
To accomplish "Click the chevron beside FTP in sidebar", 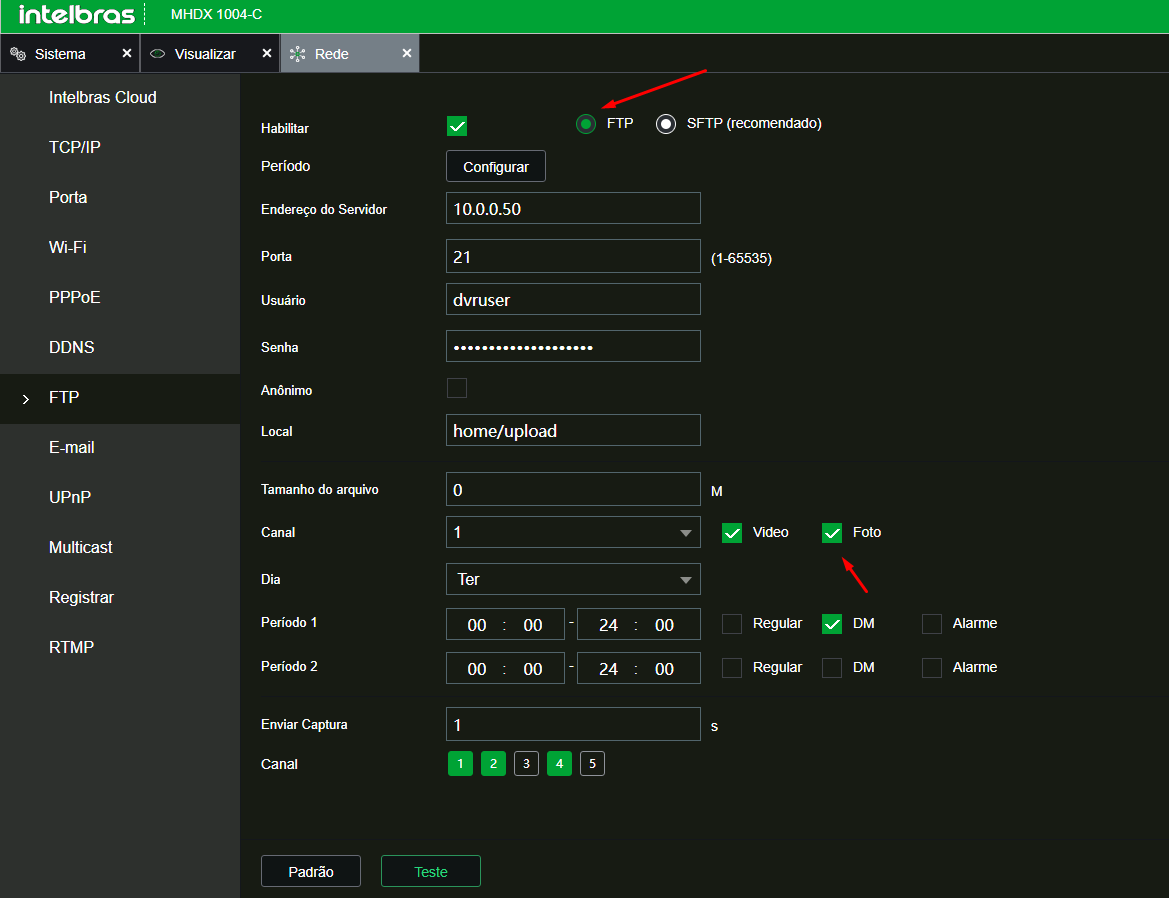I will point(26,399).
